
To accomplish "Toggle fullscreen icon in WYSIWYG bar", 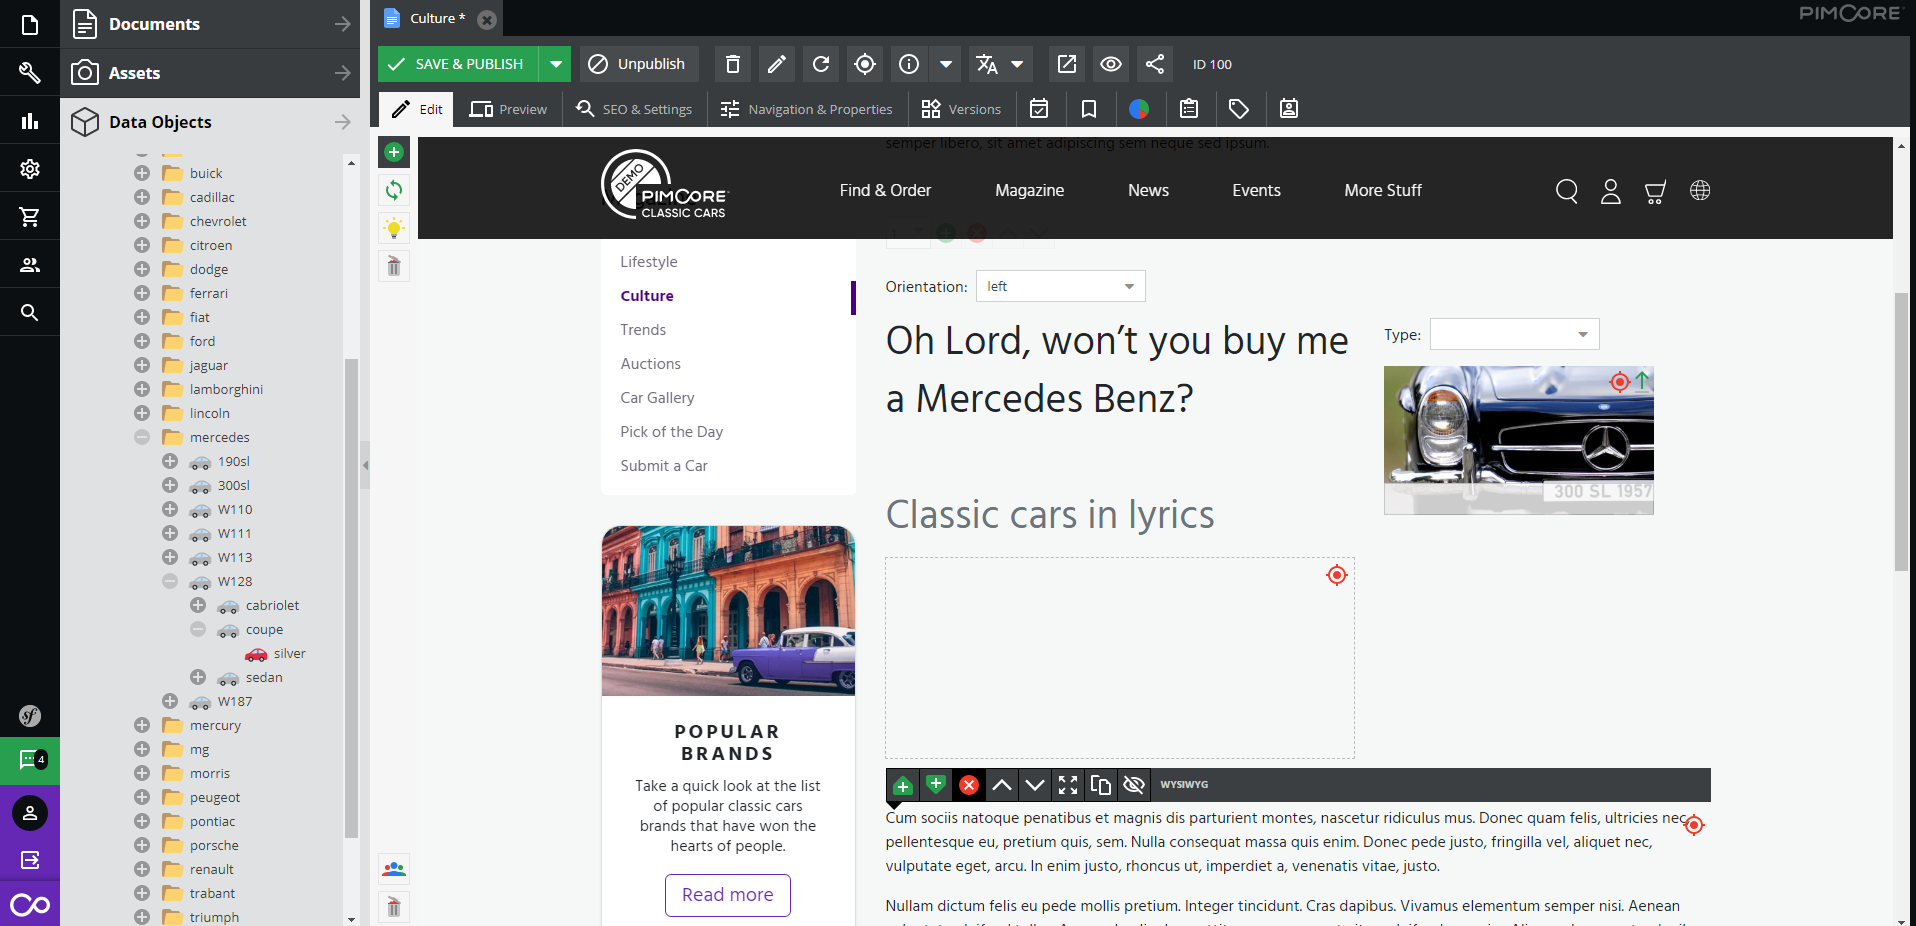I will pos(1068,785).
